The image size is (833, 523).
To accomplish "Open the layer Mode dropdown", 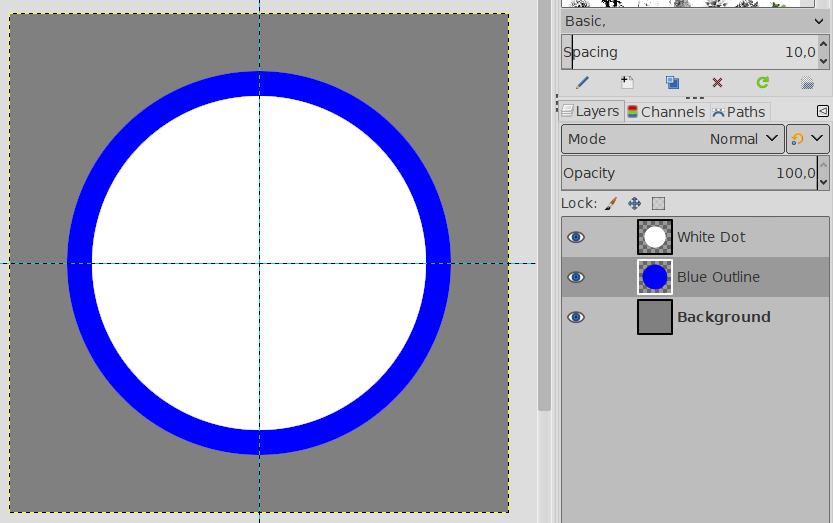I will click(672, 139).
